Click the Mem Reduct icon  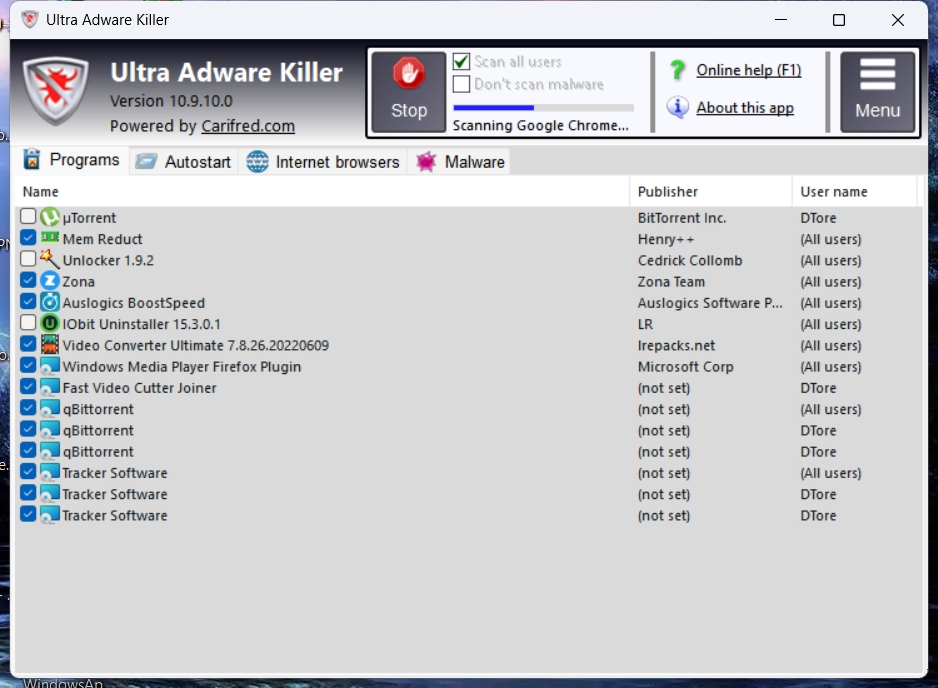[50, 238]
